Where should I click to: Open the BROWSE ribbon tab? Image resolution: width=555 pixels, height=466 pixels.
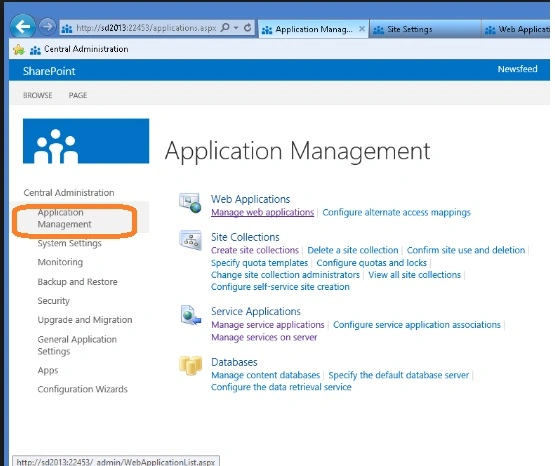coord(38,95)
